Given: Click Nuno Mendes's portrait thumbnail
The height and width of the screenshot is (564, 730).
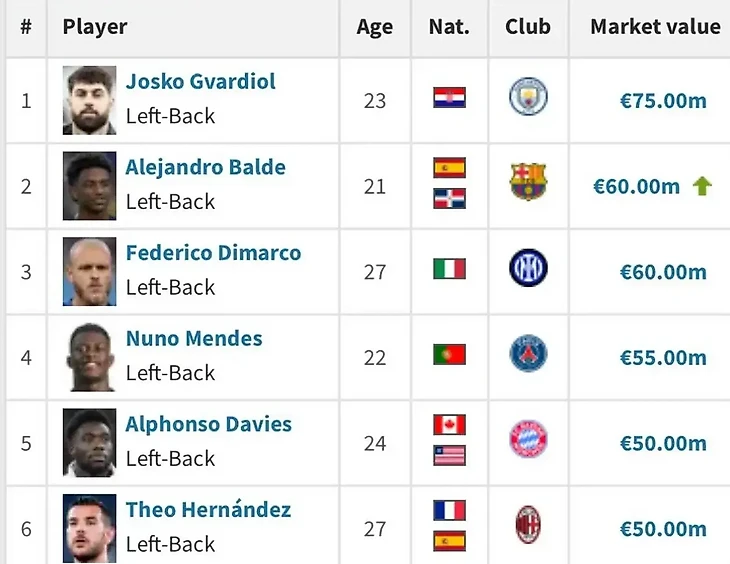Looking at the screenshot, I should click(89, 357).
